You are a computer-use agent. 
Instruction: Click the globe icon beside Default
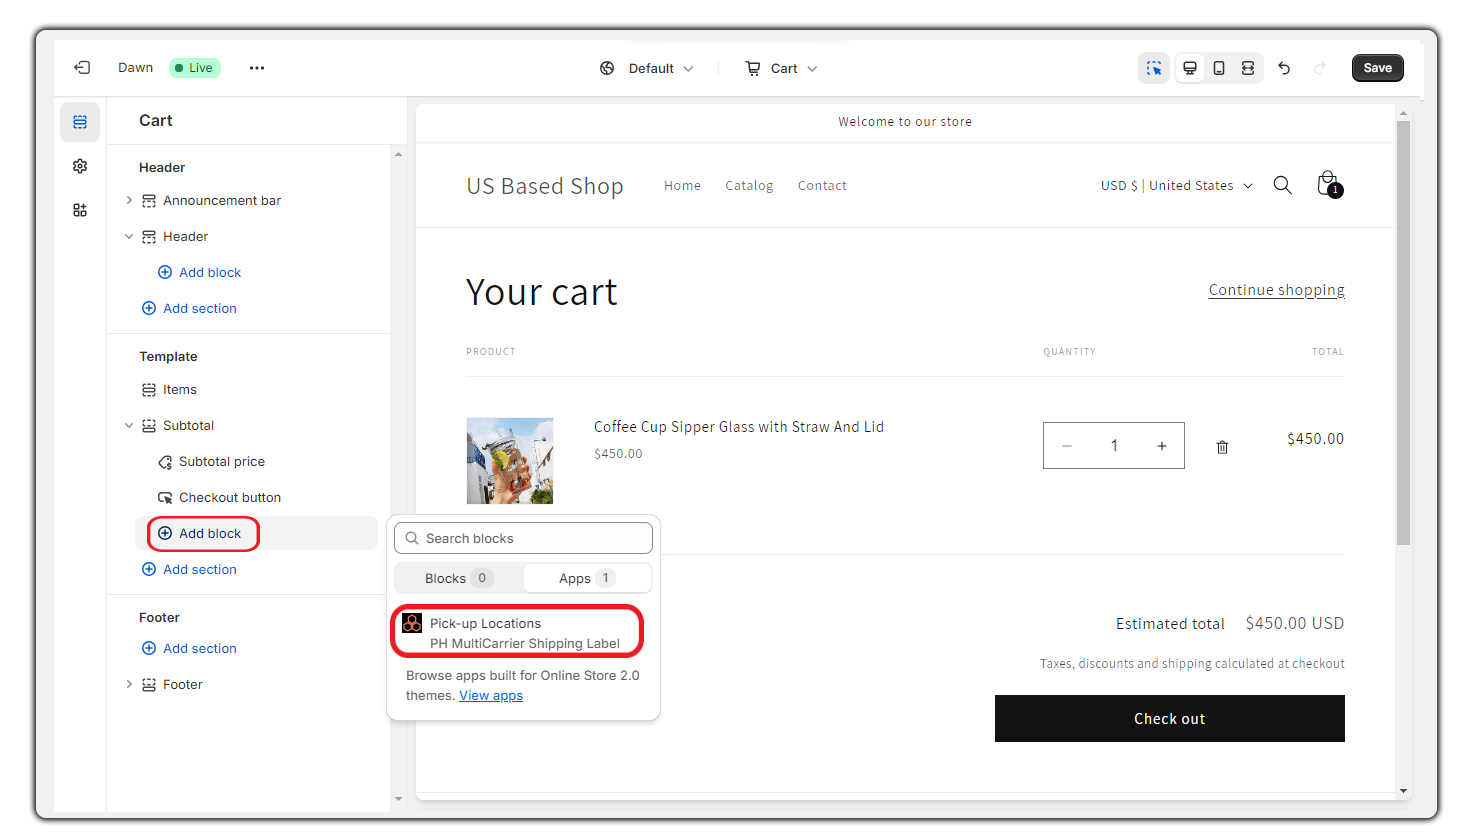click(607, 68)
